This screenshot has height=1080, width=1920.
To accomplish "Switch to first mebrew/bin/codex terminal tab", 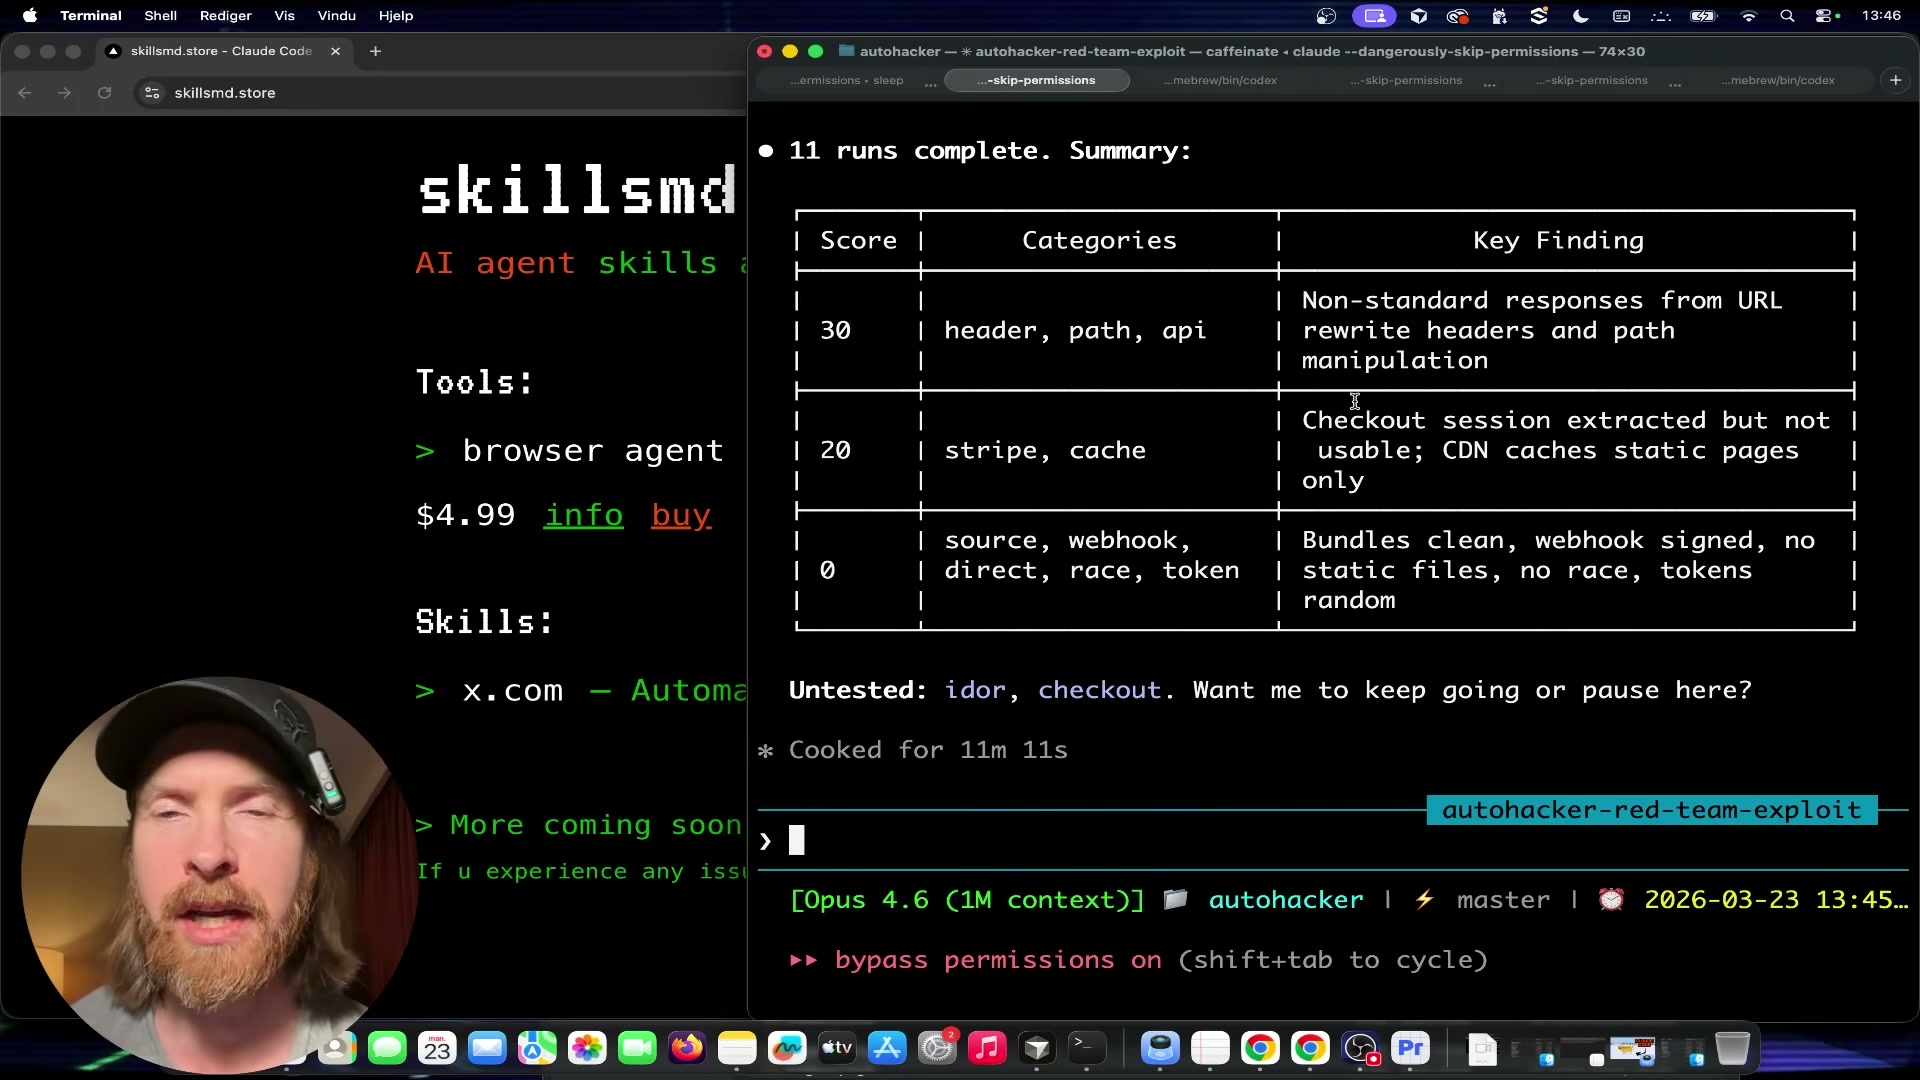I will [1220, 80].
